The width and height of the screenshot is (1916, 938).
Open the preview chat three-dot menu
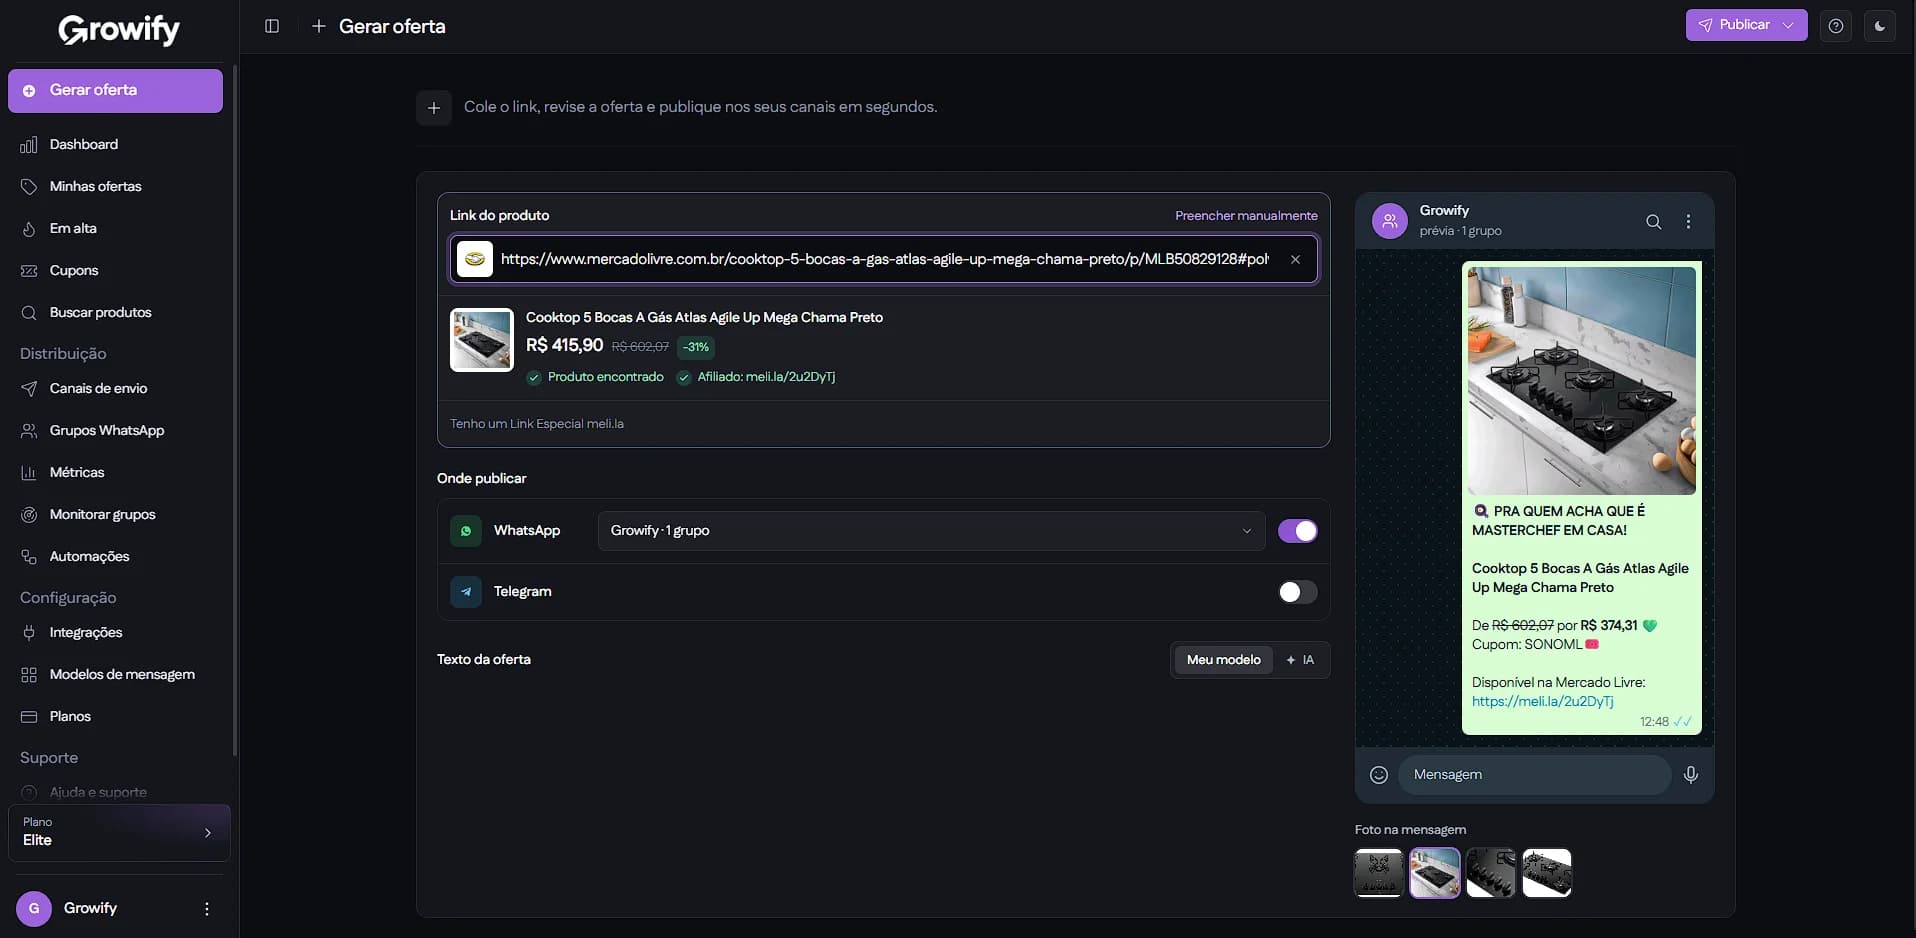(1689, 222)
